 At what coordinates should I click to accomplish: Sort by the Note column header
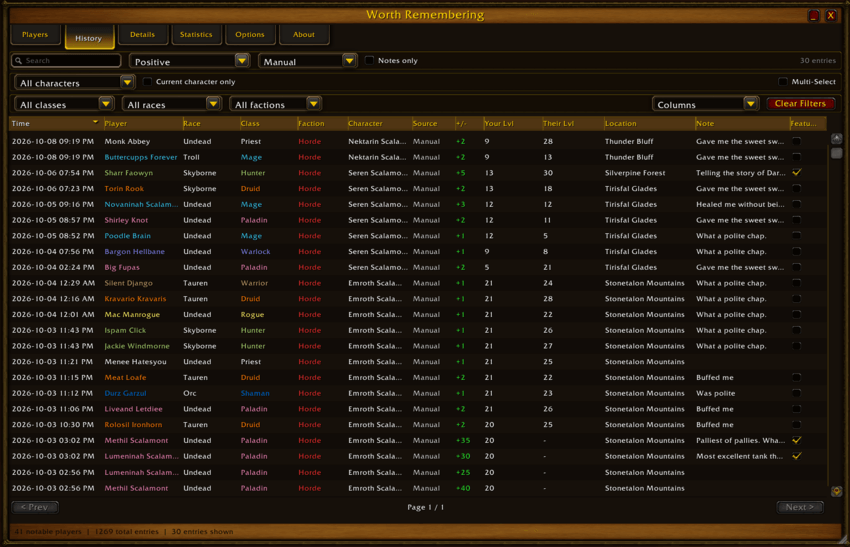click(x=742, y=124)
